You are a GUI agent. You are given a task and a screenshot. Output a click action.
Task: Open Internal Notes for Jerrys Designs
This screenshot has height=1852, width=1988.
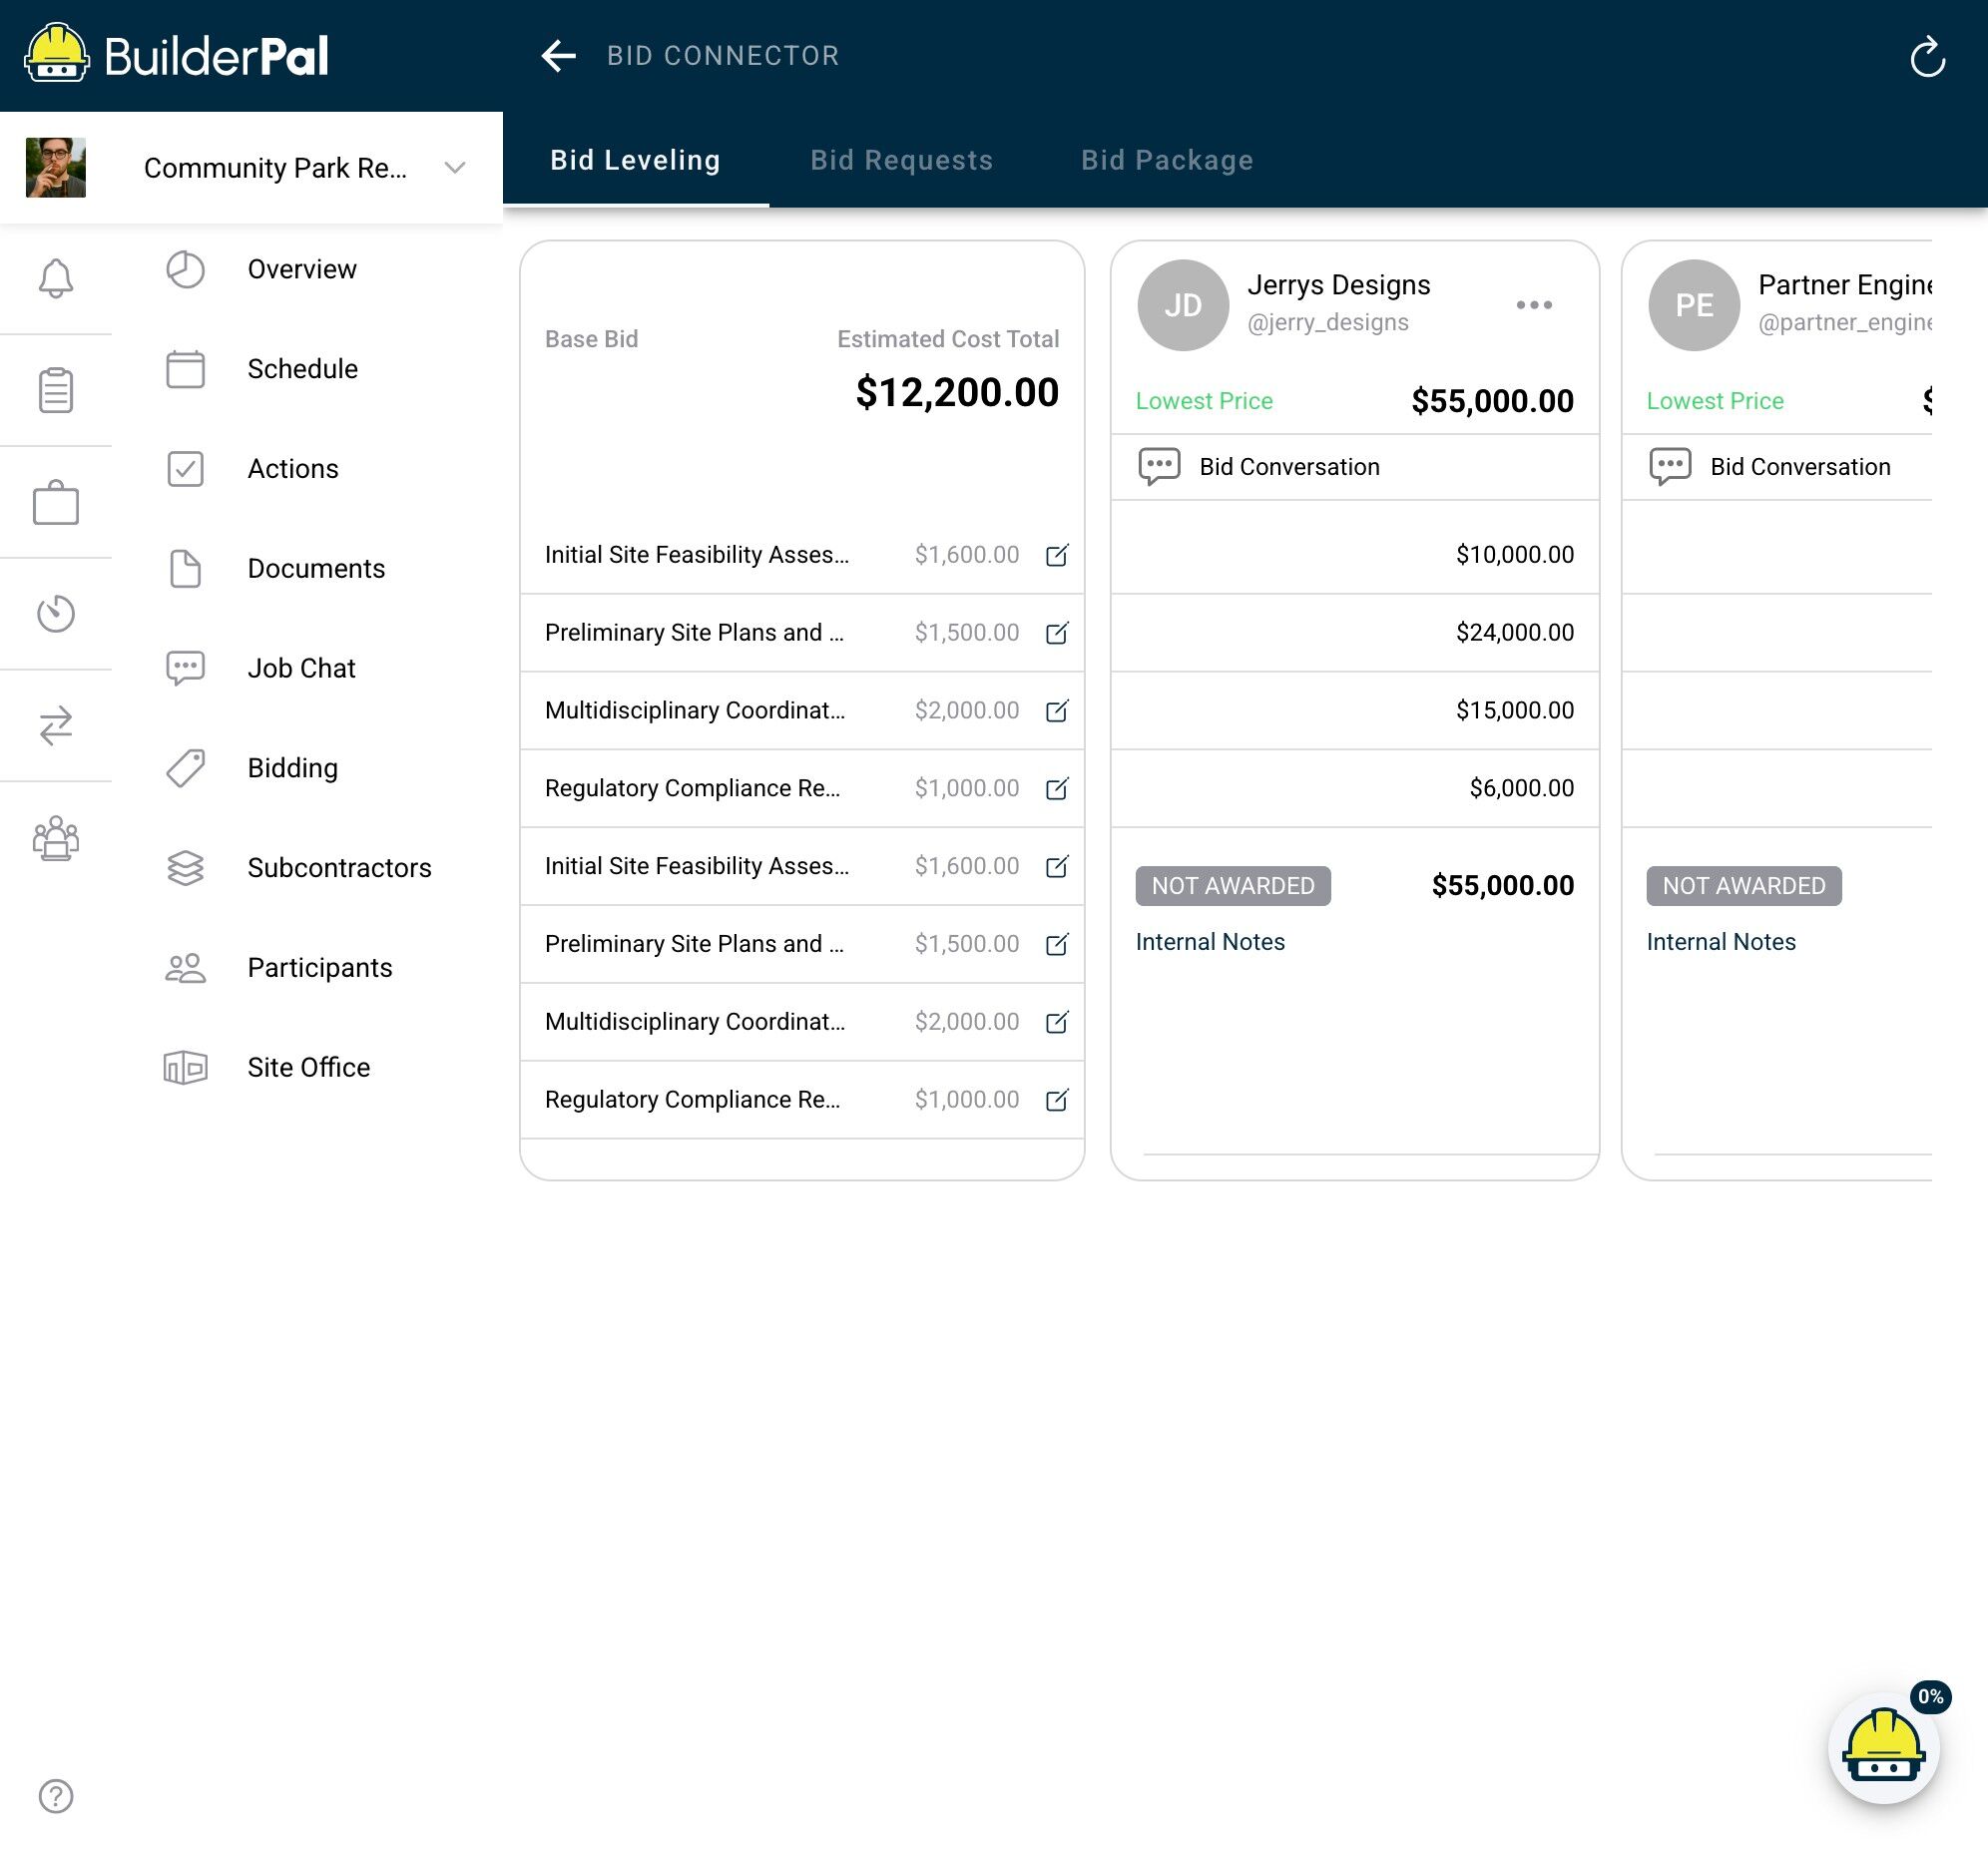[1210, 942]
